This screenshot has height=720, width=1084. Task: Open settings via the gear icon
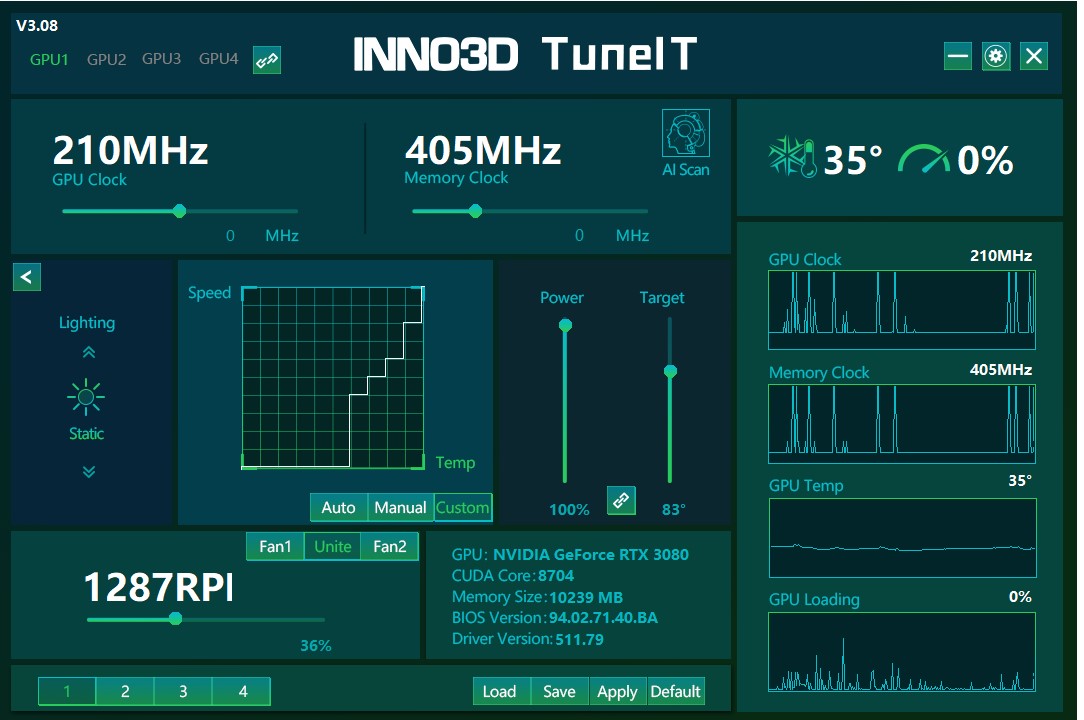coord(996,57)
